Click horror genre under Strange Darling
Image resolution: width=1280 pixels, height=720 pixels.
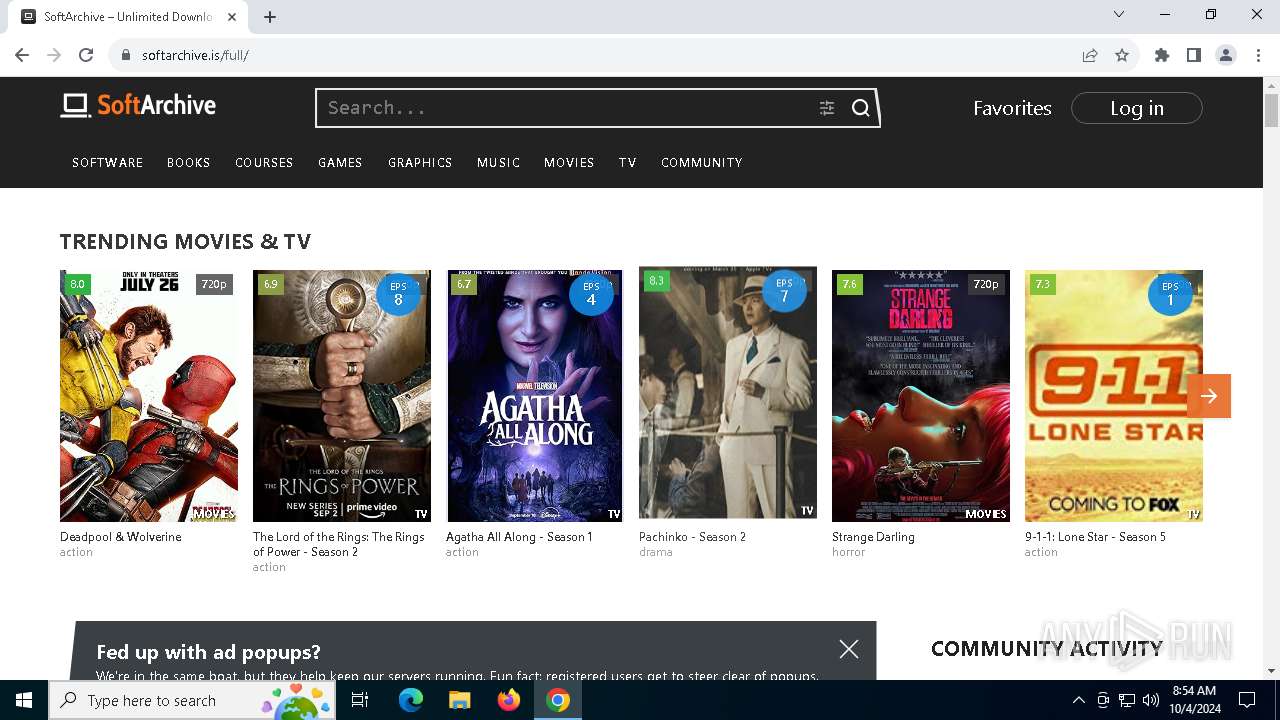pyautogui.click(x=848, y=552)
